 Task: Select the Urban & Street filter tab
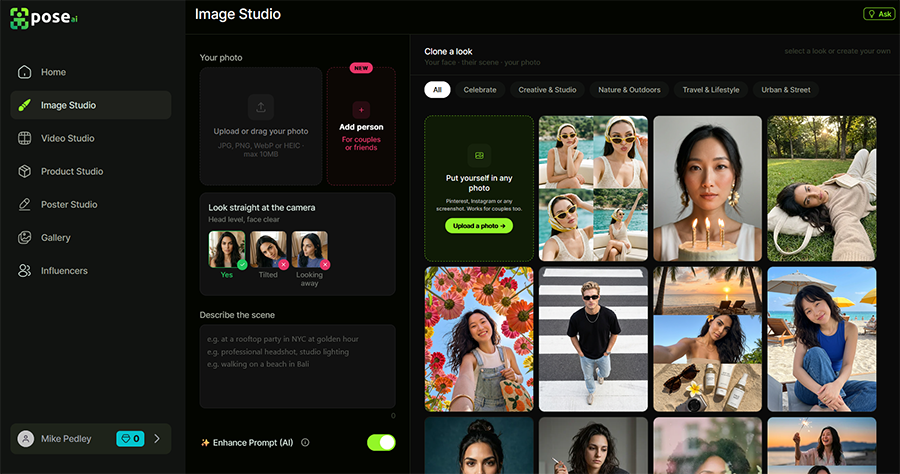(786, 90)
